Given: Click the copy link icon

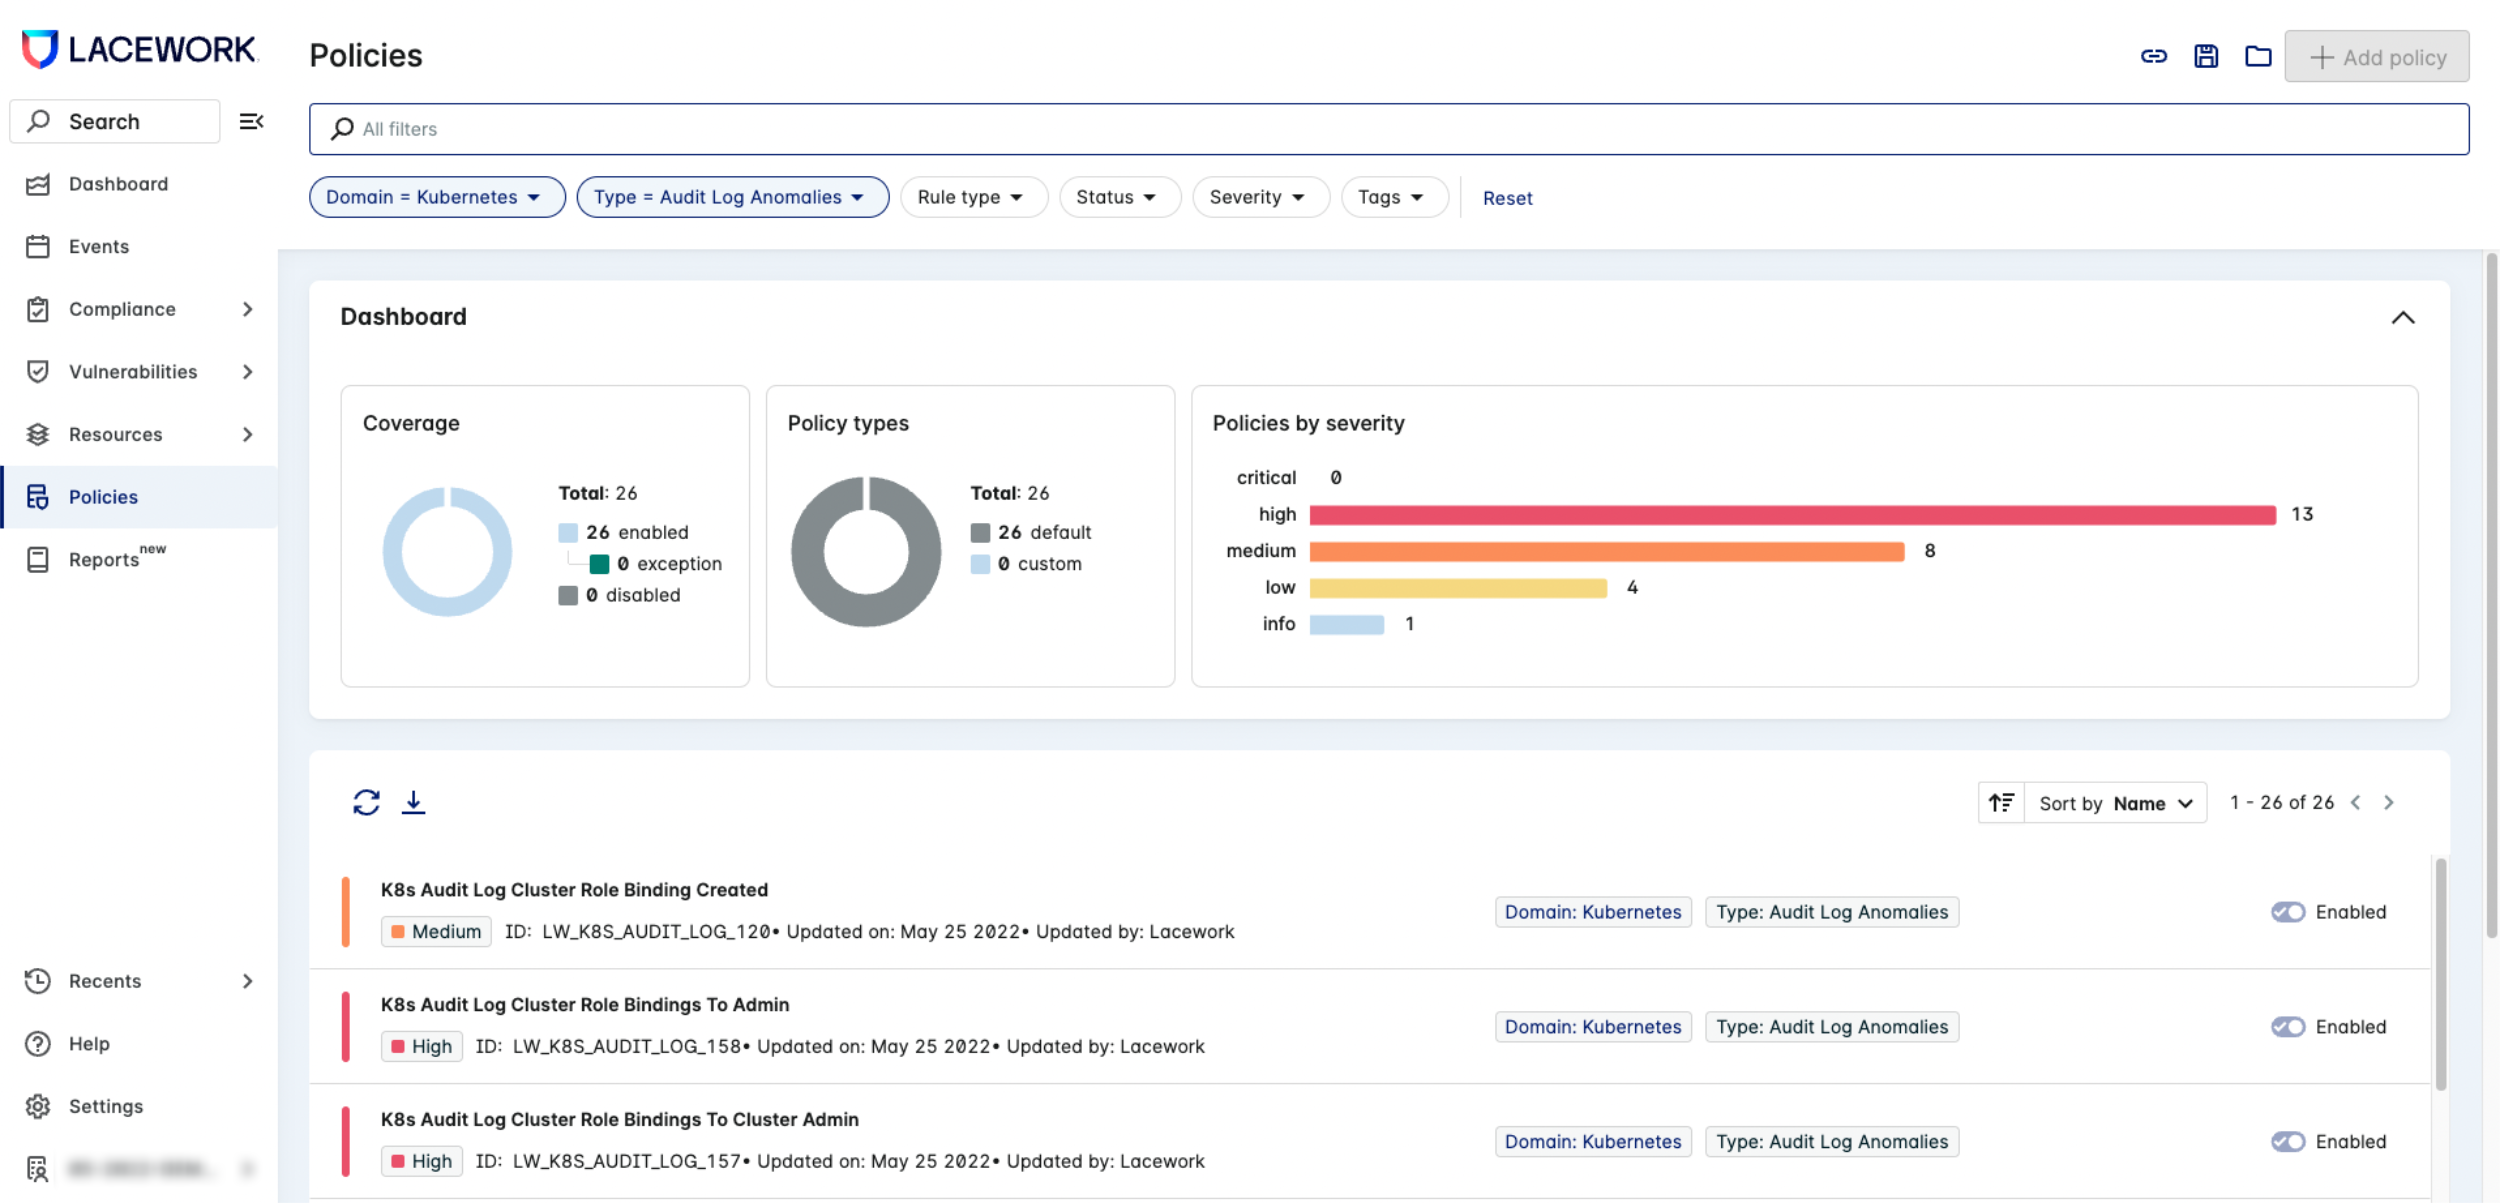Looking at the screenshot, I should click(2153, 57).
